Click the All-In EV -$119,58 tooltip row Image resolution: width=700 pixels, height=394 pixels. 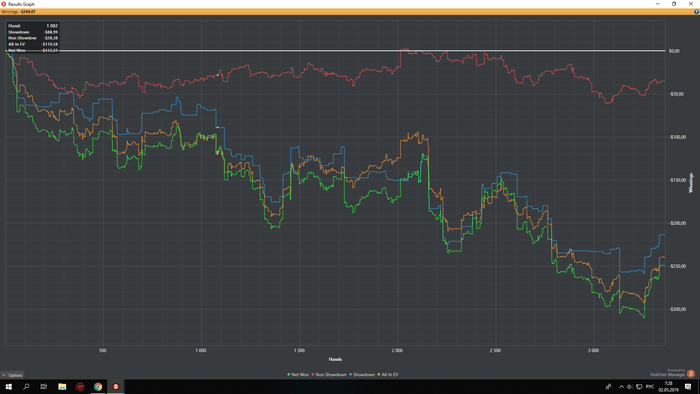[33, 44]
